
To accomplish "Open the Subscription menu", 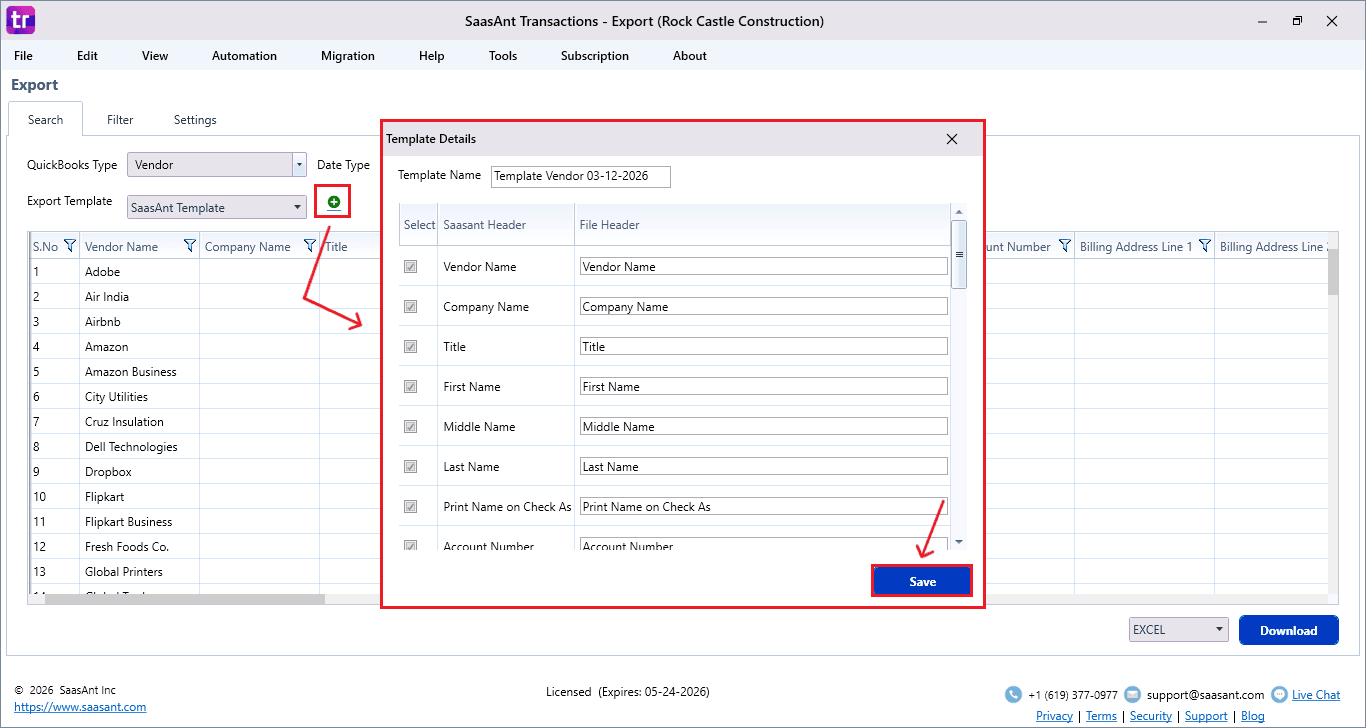I will click(595, 56).
